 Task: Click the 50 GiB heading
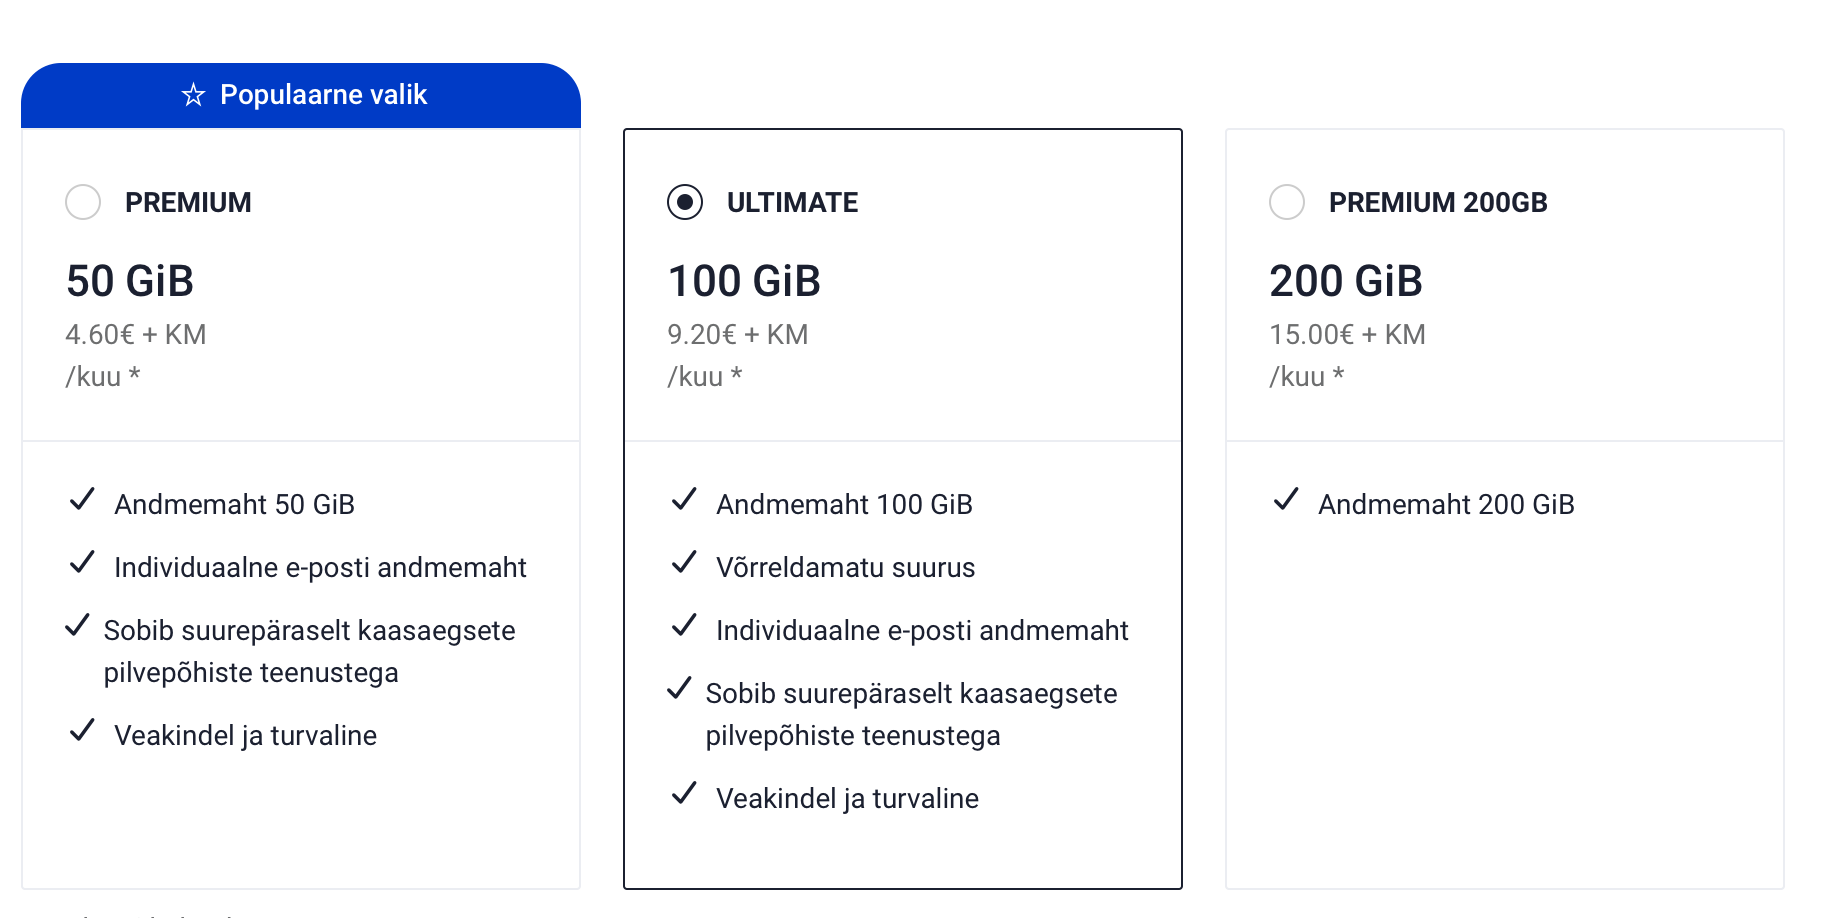130,281
